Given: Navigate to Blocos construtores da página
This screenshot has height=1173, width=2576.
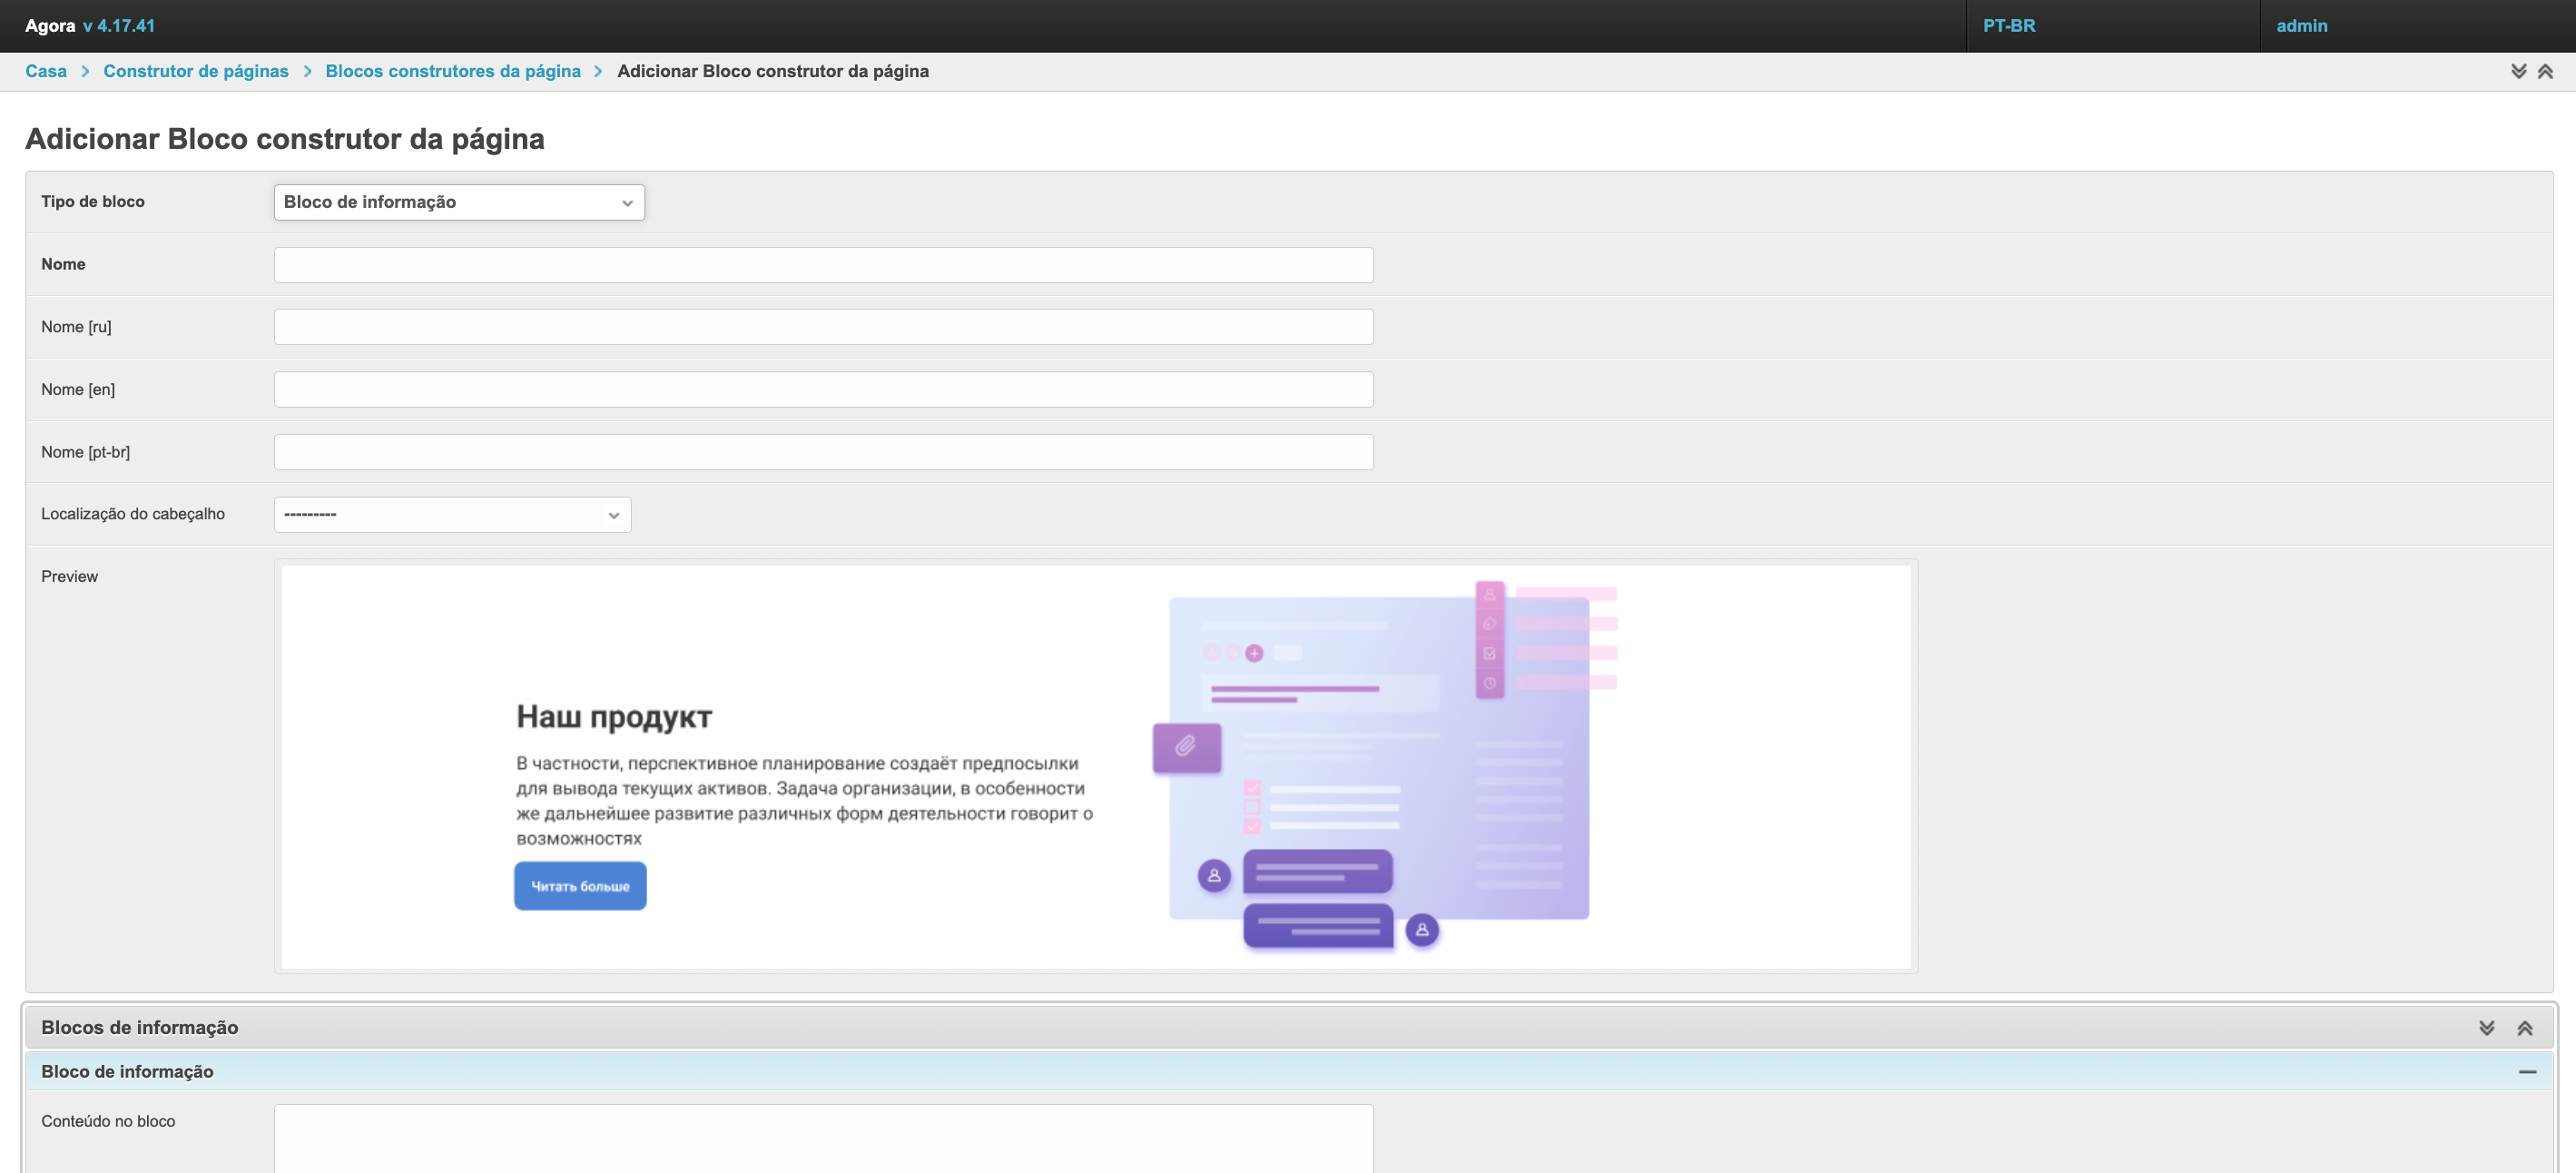Looking at the screenshot, I should point(452,71).
